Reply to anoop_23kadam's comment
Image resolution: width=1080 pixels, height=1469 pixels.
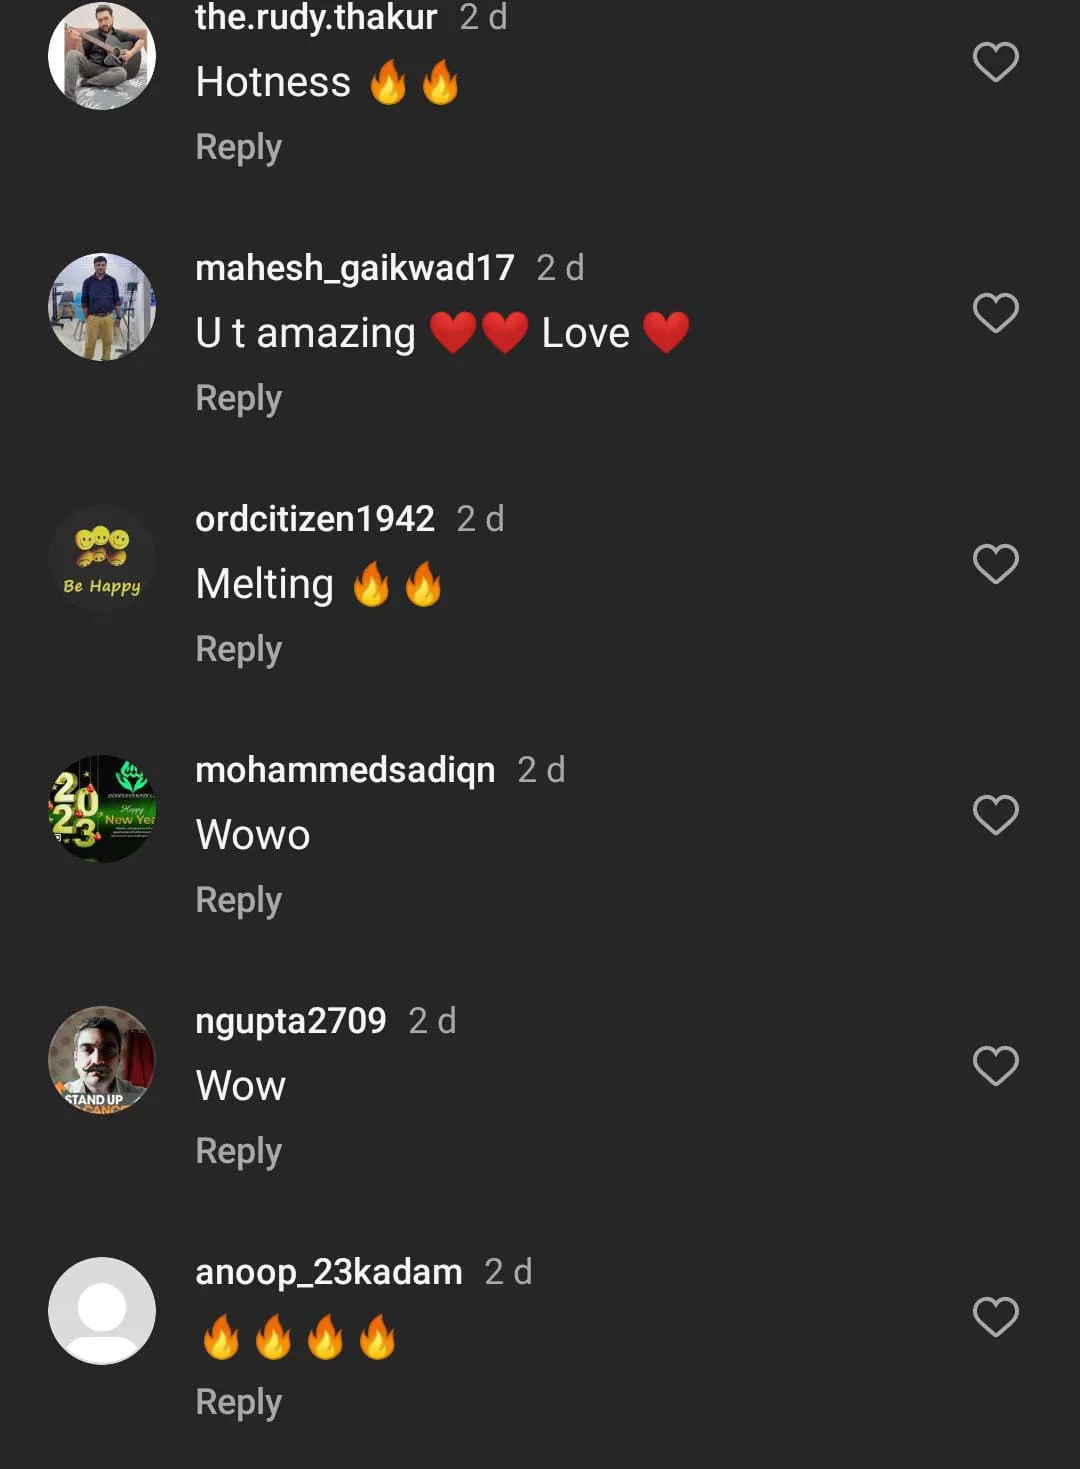click(238, 1402)
